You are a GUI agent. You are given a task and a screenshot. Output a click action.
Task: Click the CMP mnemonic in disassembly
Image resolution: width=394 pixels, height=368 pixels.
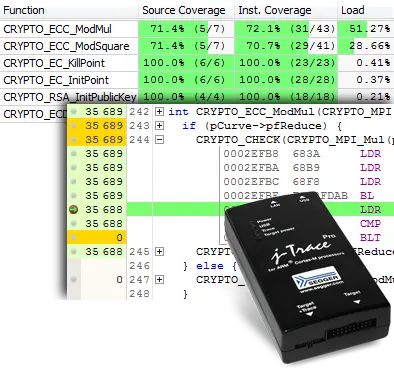click(x=370, y=224)
